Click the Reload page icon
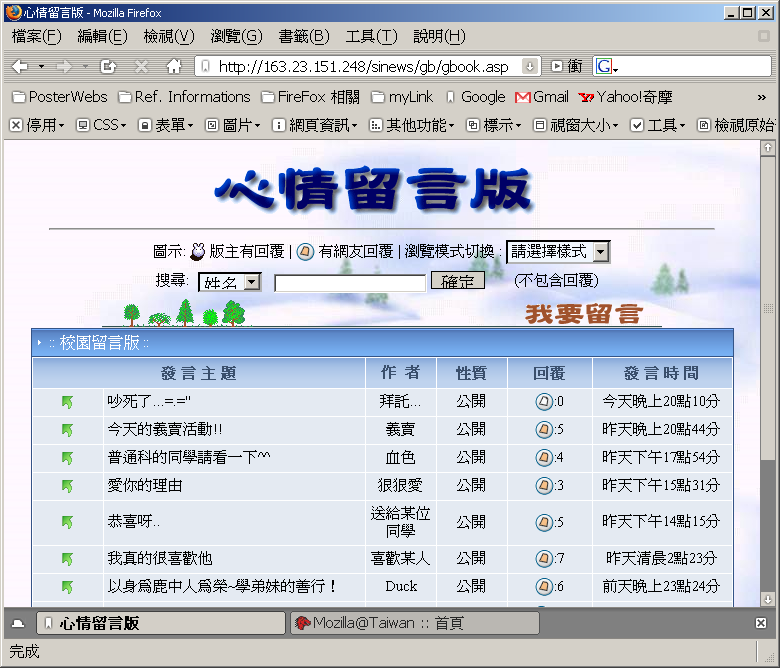Image resolution: width=780 pixels, height=668 pixels. click(109, 67)
